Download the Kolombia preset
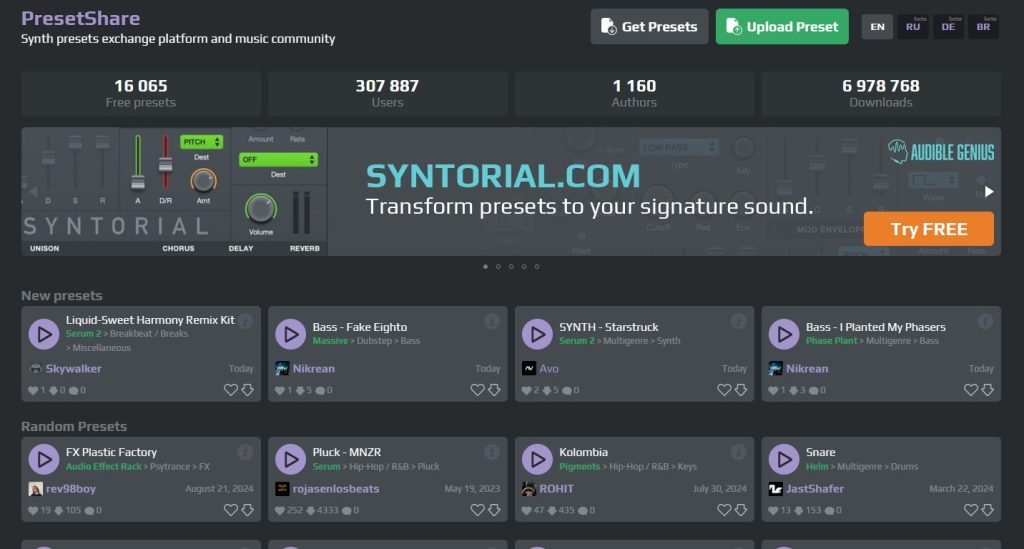This screenshot has width=1024, height=549. point(741,510)
